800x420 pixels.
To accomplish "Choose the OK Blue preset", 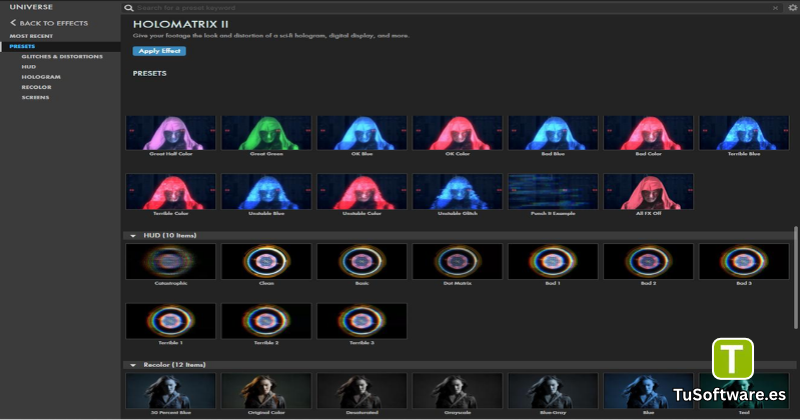I will pos(362,133).
